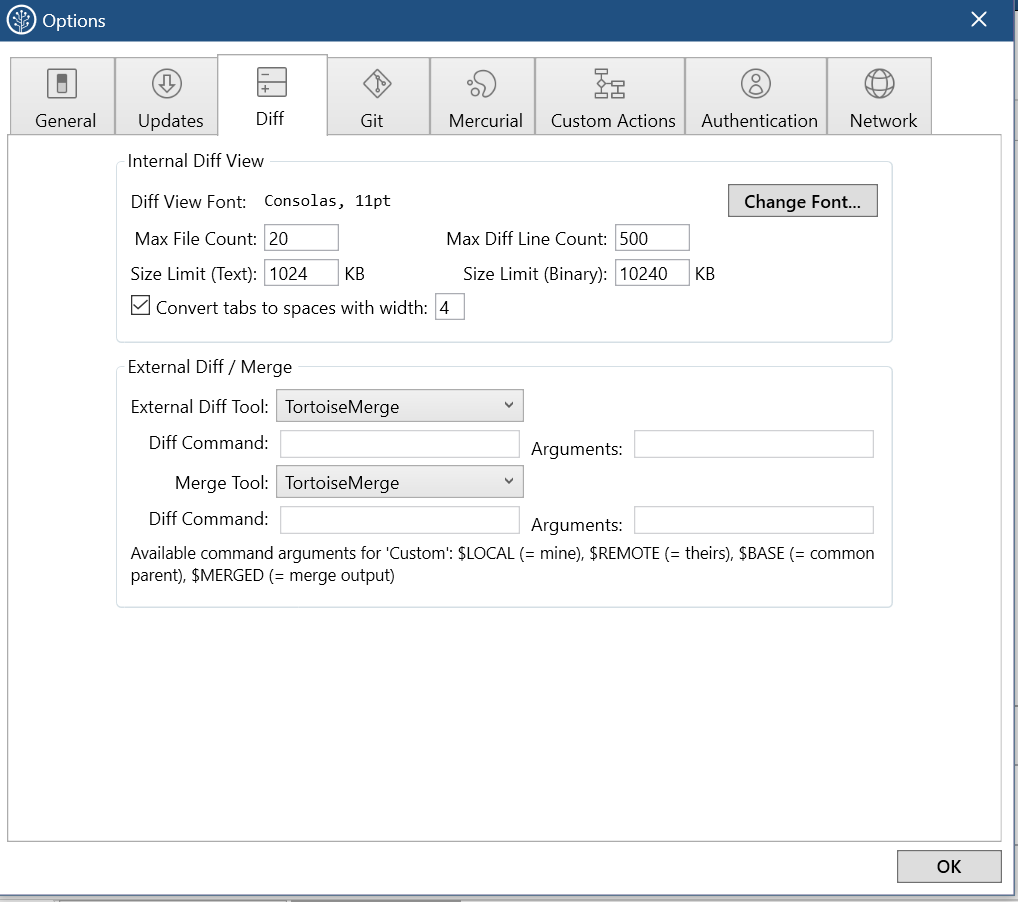Click Diff Command field under Merge Tool
Screen dimensions: 1018x902
pos(400,520)
